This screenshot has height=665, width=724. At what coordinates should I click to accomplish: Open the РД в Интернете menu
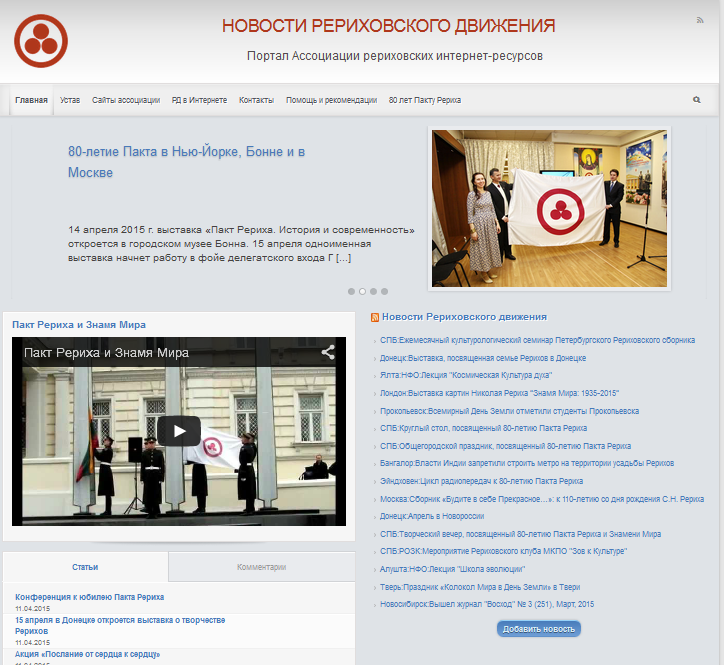pyautogui.click(x=199, y=100)
